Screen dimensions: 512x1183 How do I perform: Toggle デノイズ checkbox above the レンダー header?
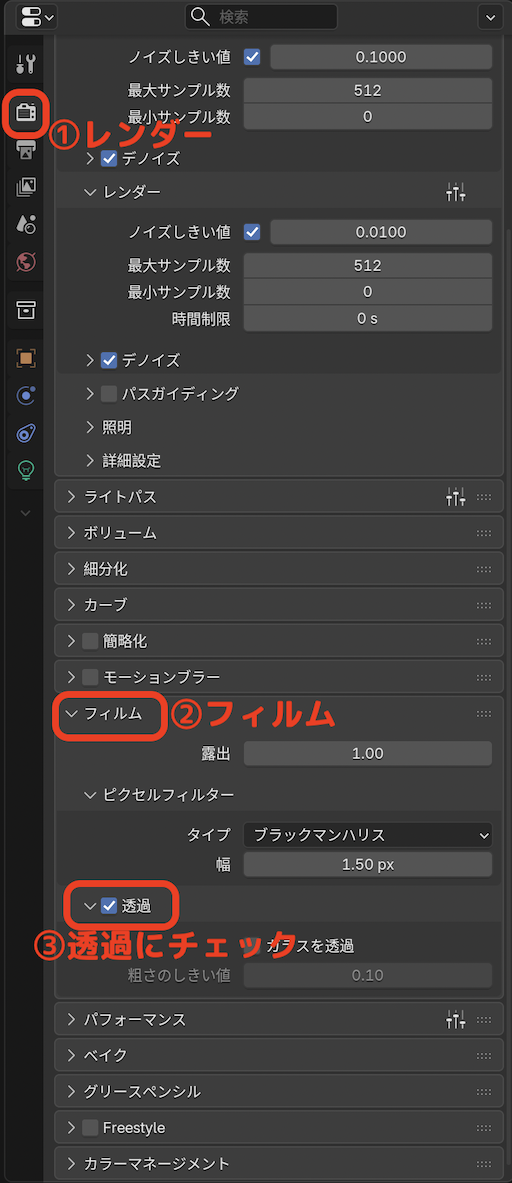click(109, 158)
